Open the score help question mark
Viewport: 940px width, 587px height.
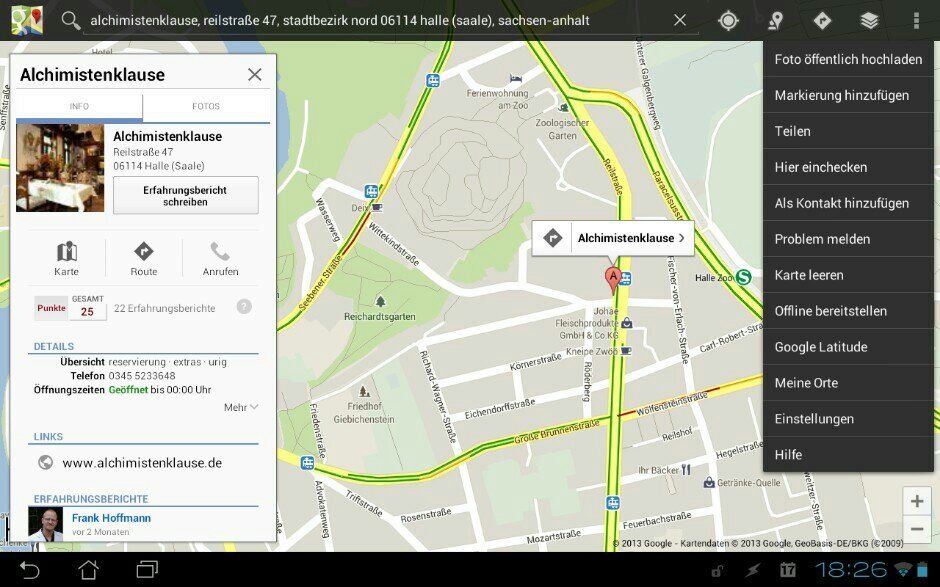244,307
